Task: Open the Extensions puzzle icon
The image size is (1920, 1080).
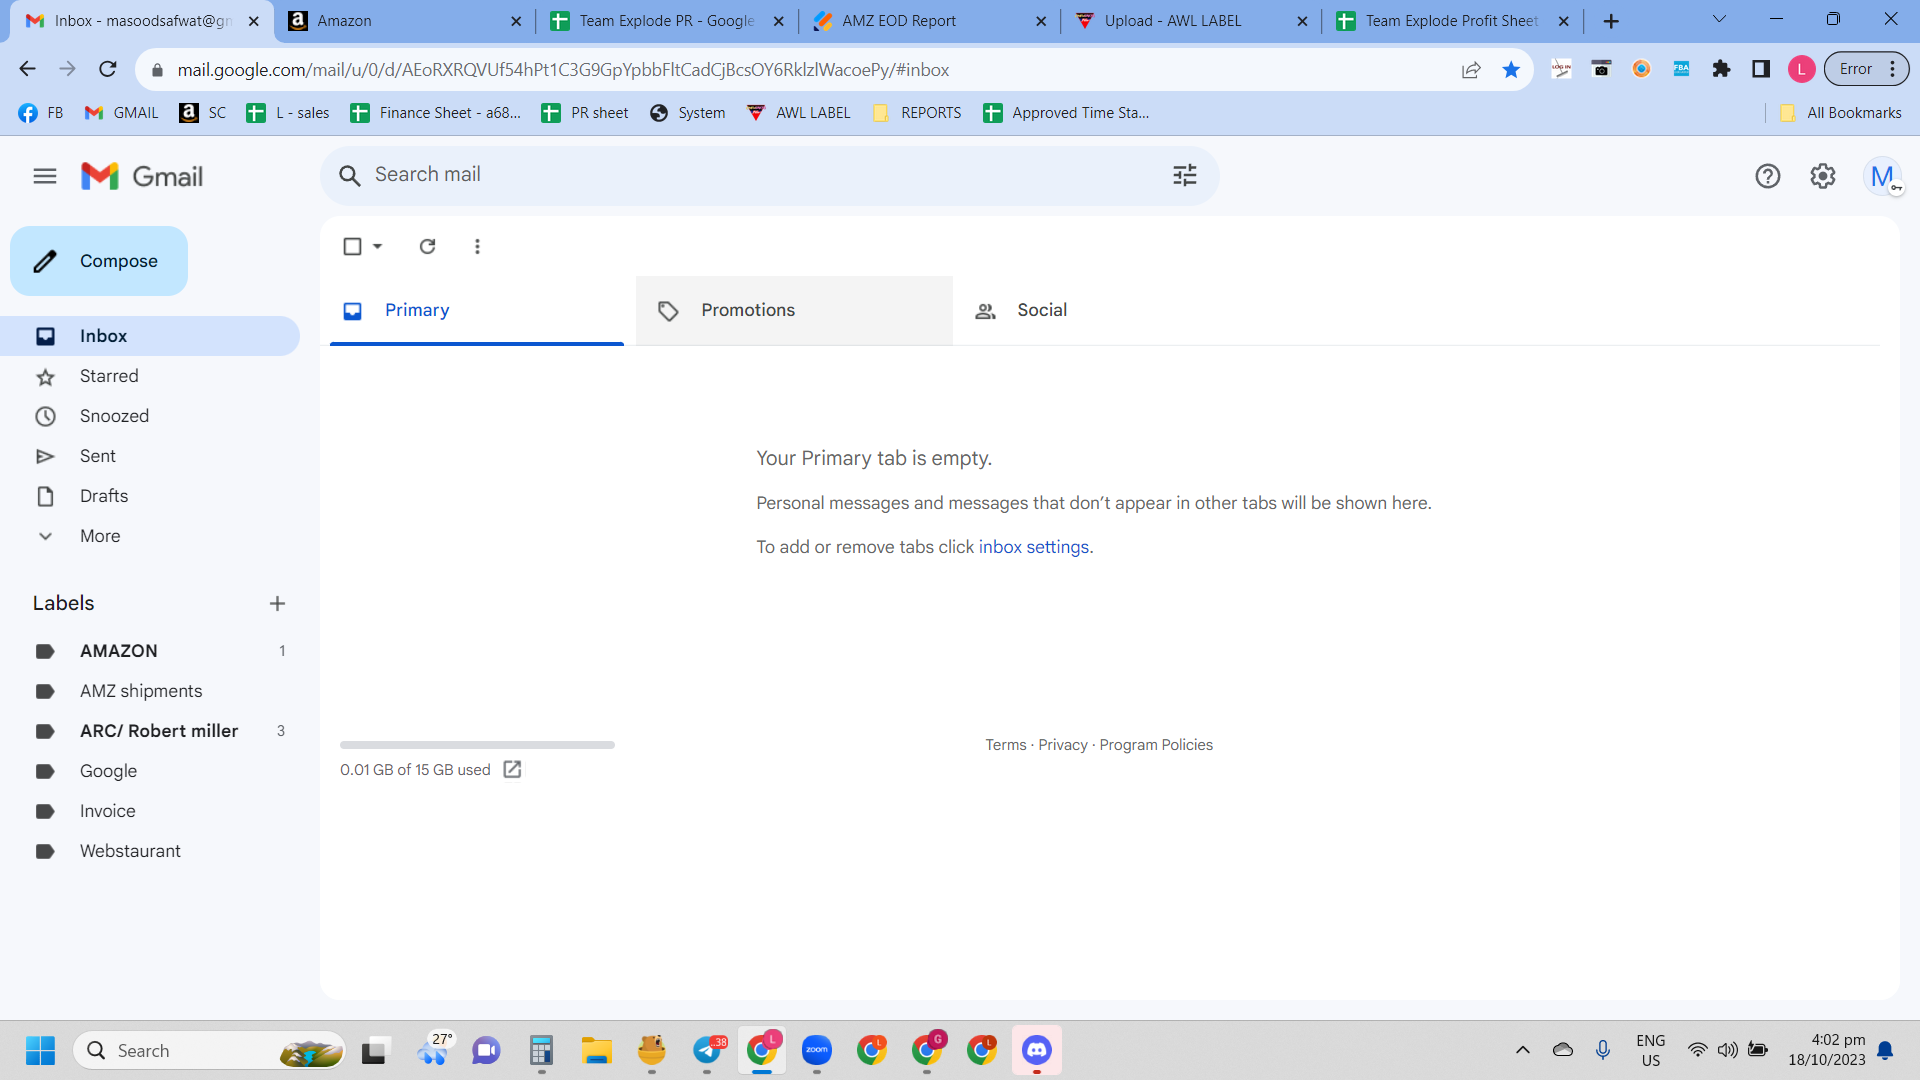Action: (1721, 69)
